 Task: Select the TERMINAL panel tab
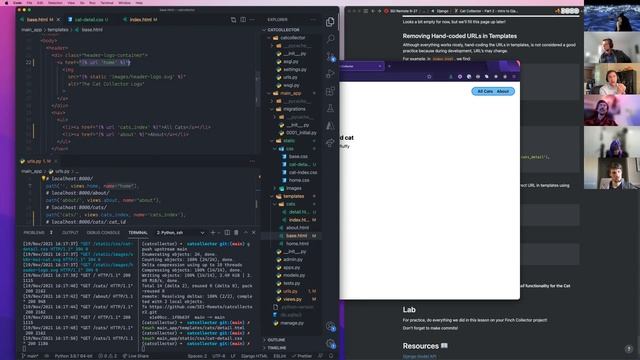138,233
